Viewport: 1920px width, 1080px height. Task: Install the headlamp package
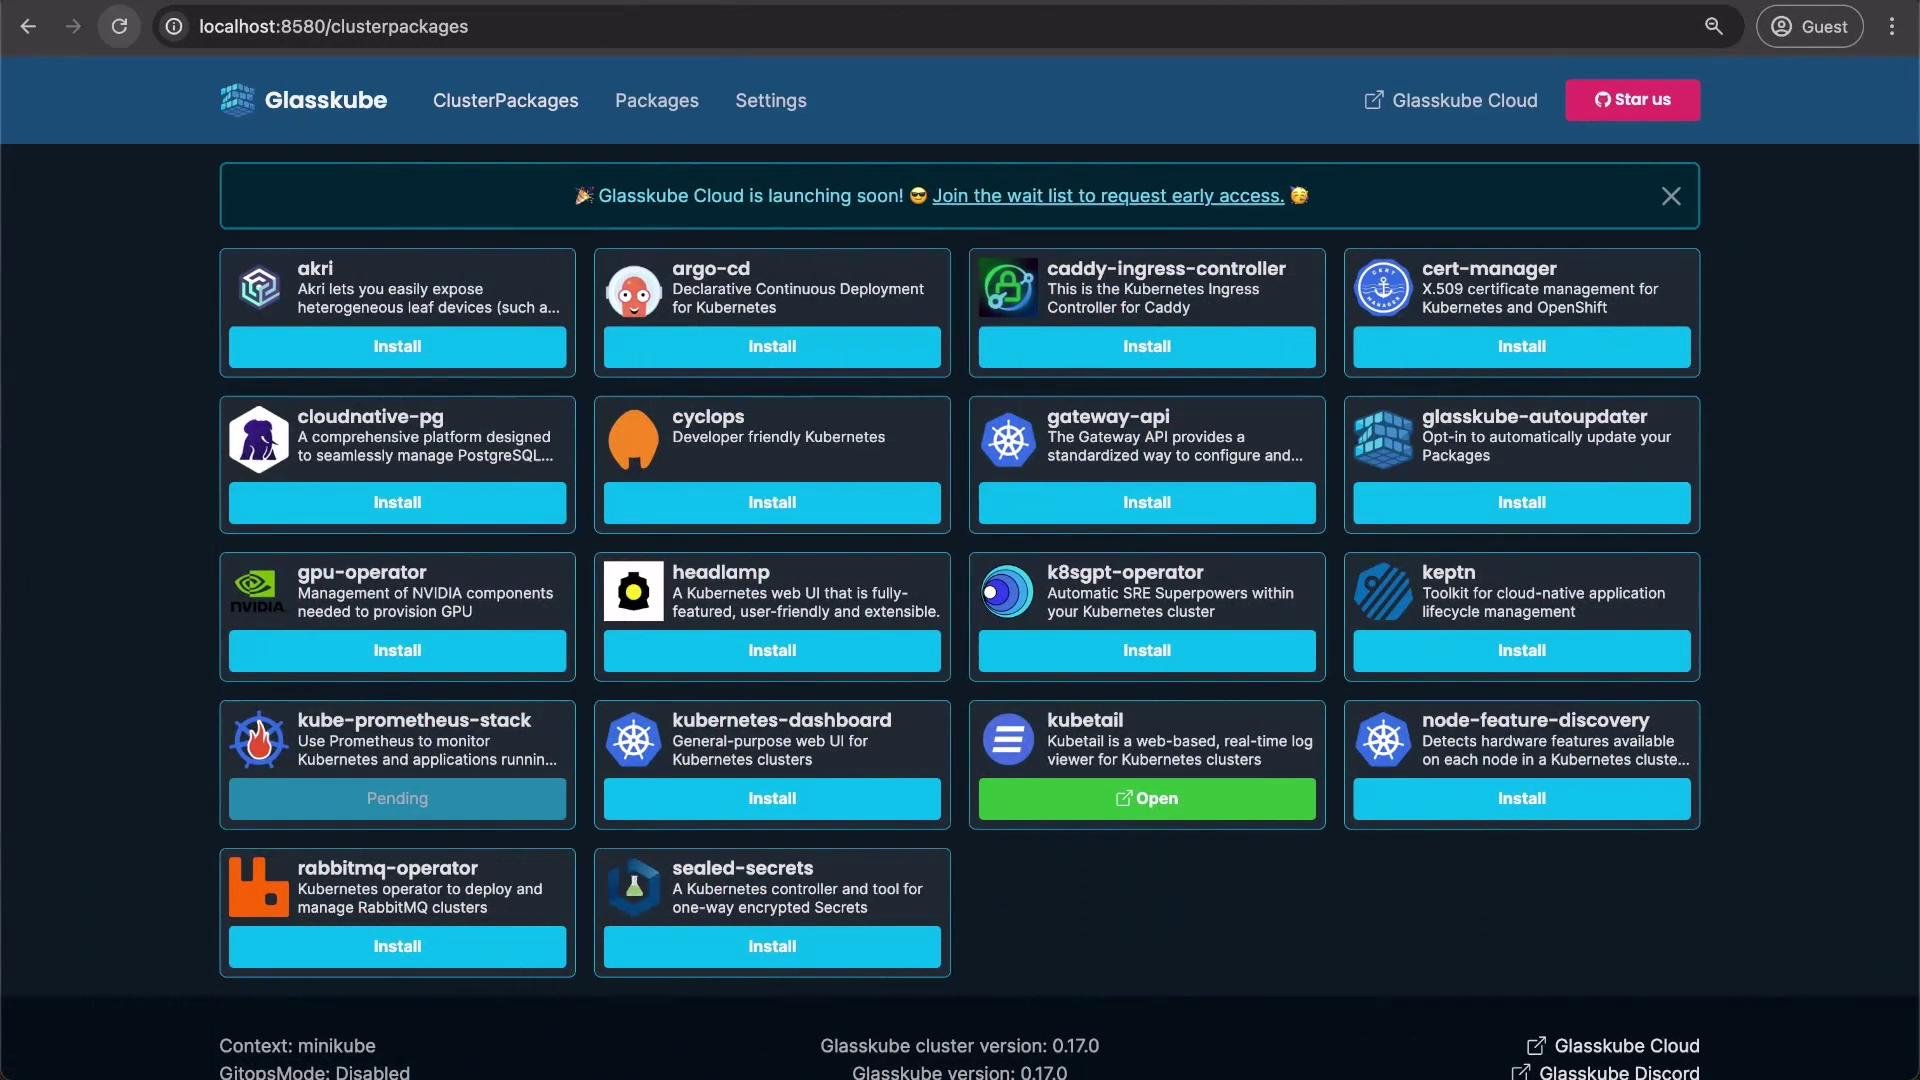coord(772,651)
